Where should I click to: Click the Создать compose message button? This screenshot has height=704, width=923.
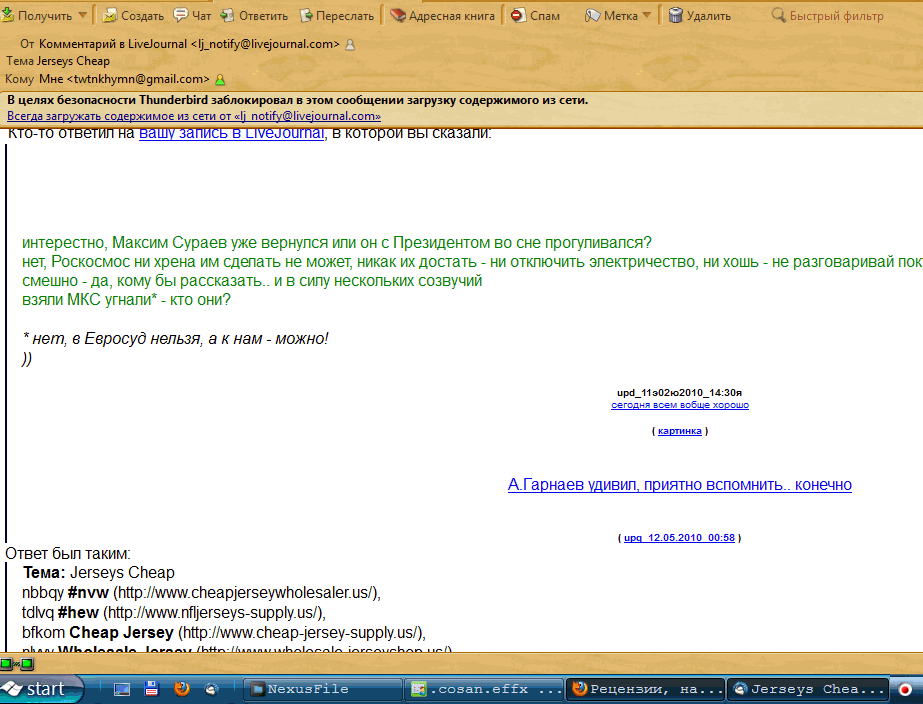133,15
